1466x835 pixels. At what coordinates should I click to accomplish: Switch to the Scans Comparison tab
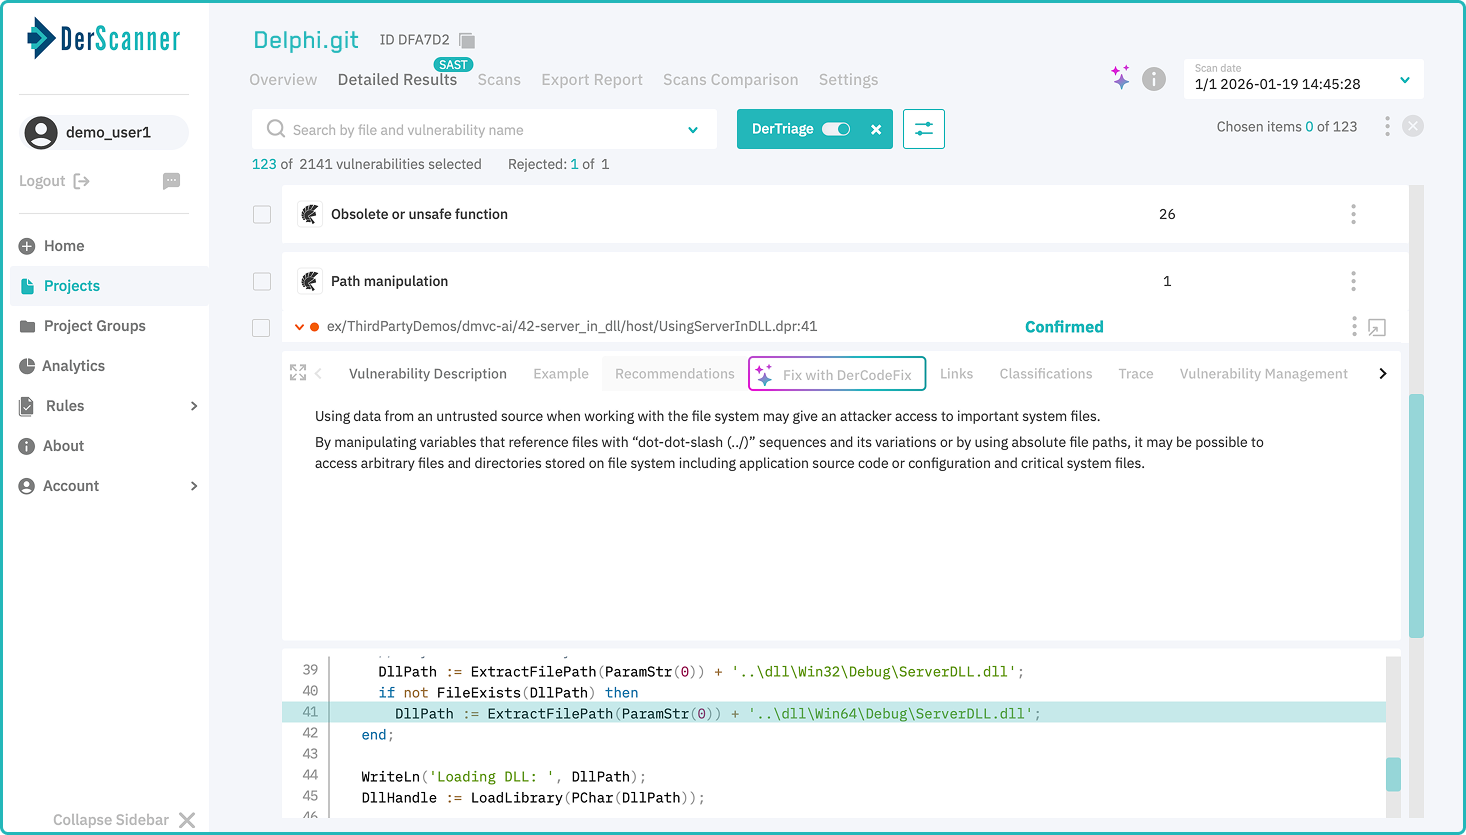[x=730, y=79]
